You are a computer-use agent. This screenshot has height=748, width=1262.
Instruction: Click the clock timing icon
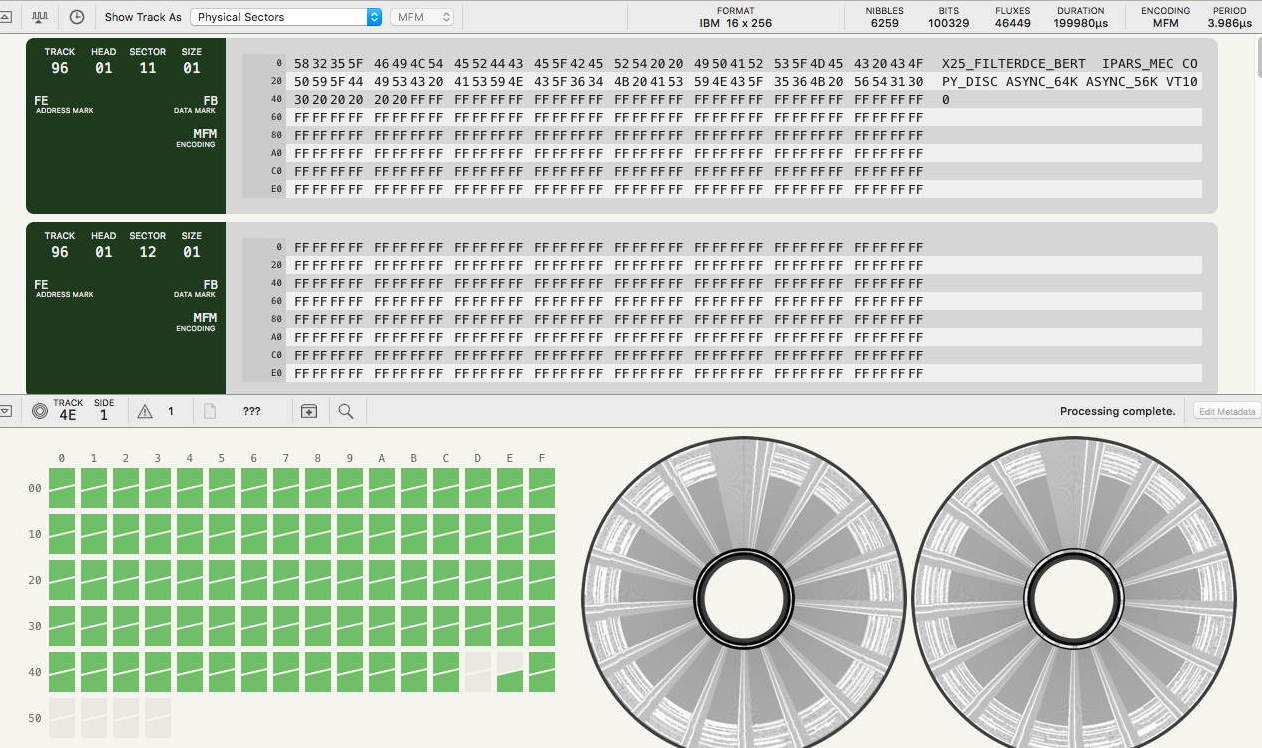tap(77, 17)
